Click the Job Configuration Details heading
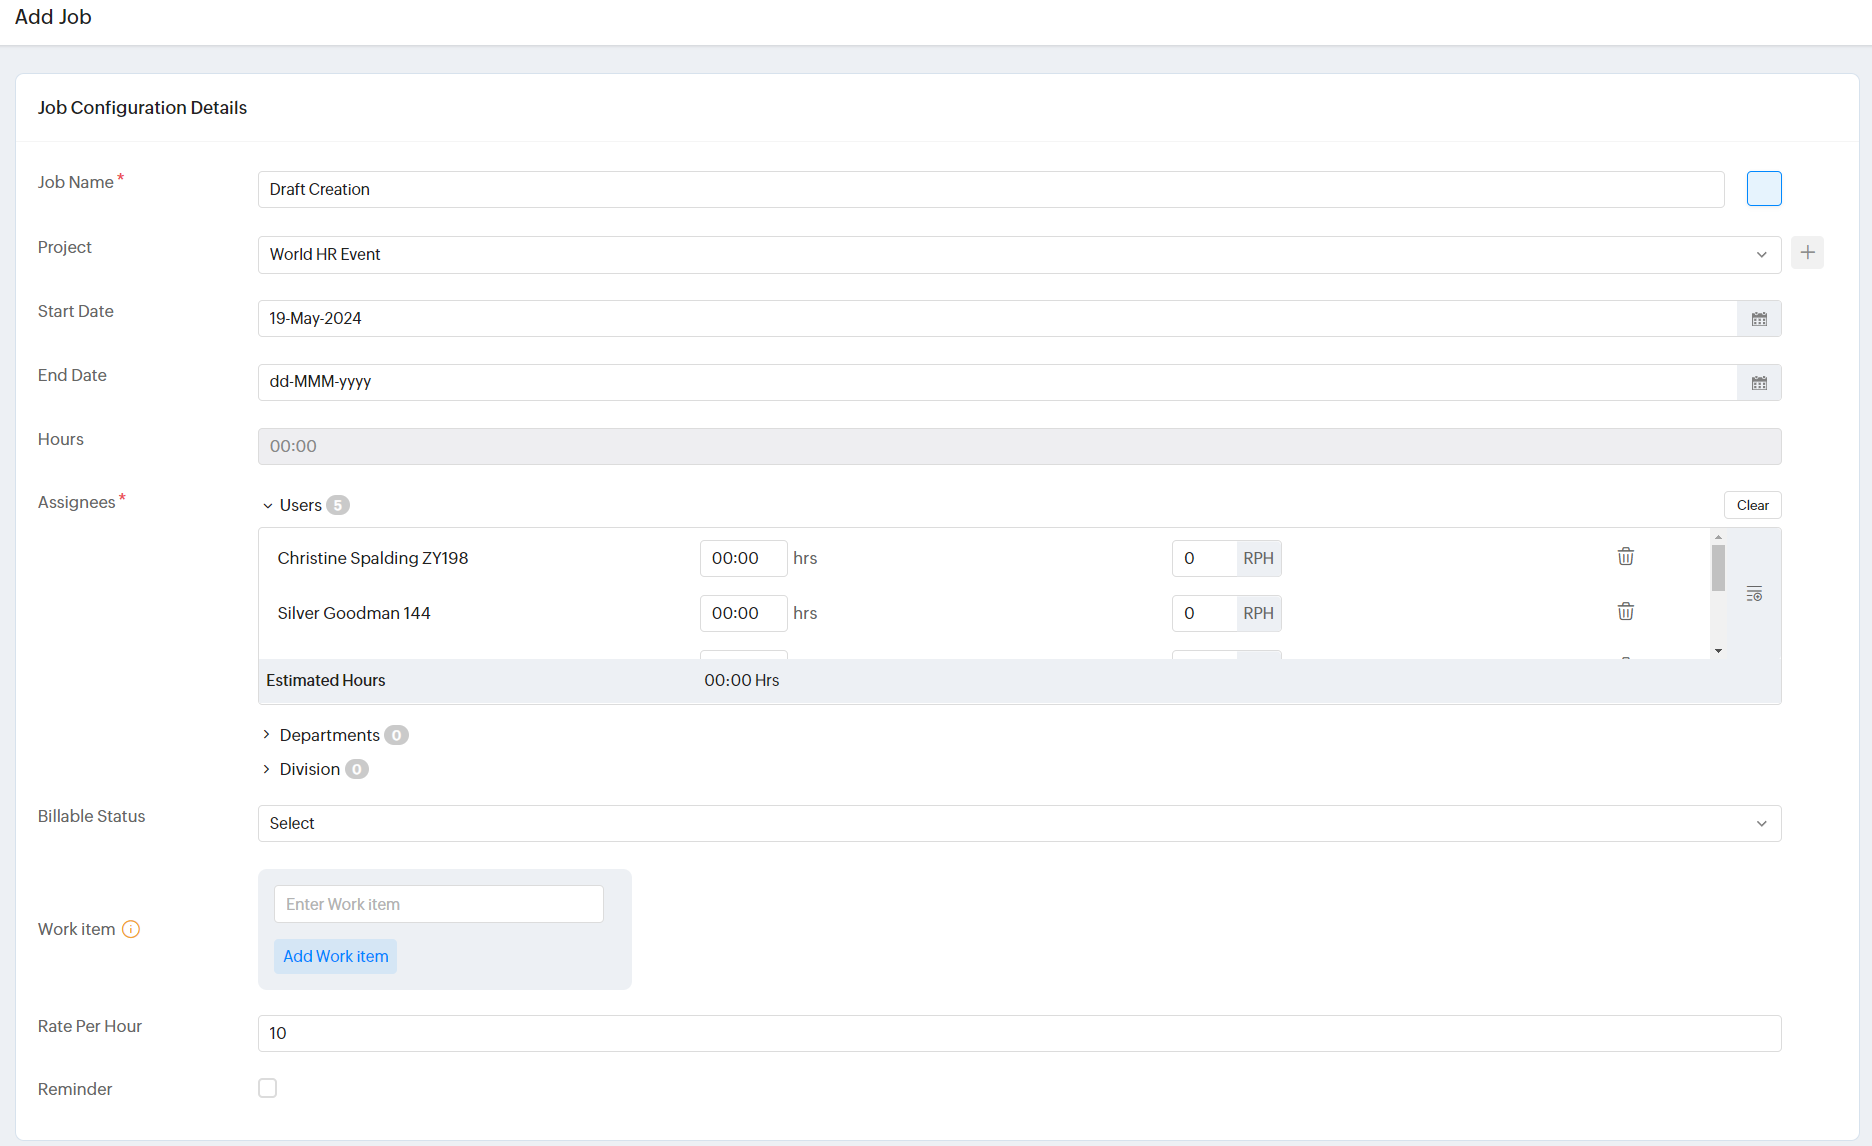Image resolution: width=1872 pixels, height=1146 pixels. (142, 108)
